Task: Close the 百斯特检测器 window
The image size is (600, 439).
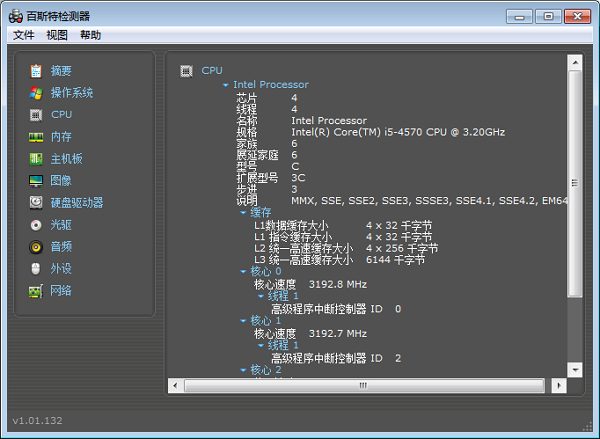Action: 577,16
